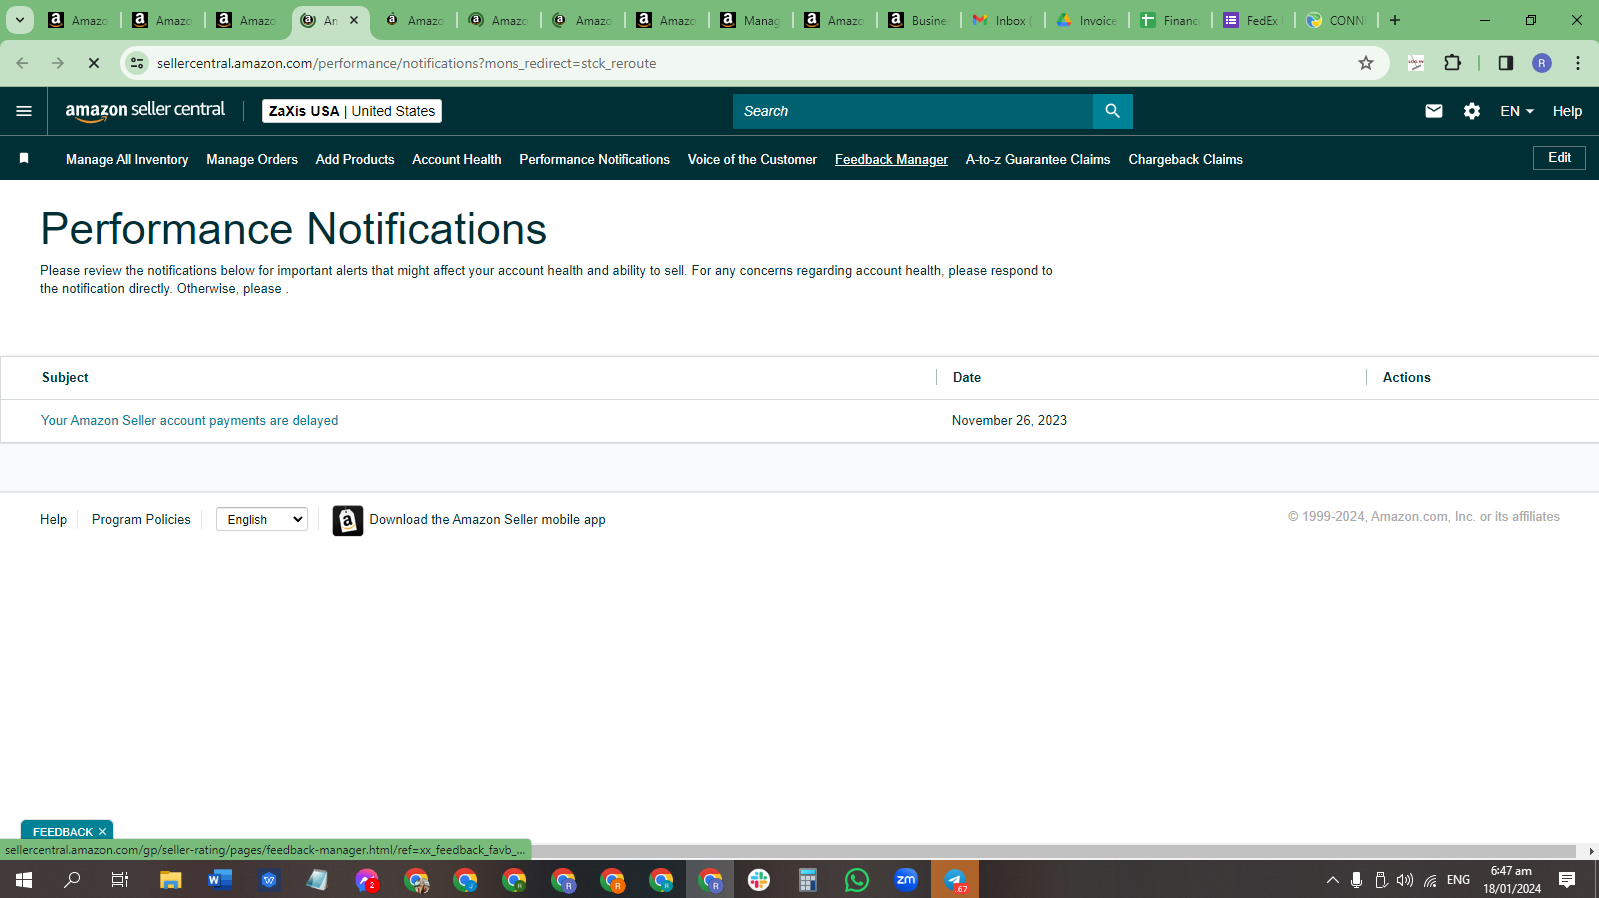The image size is (1599, 898).
Task: Open the Chrome side panel
Action: click(x=1505, y=63)
